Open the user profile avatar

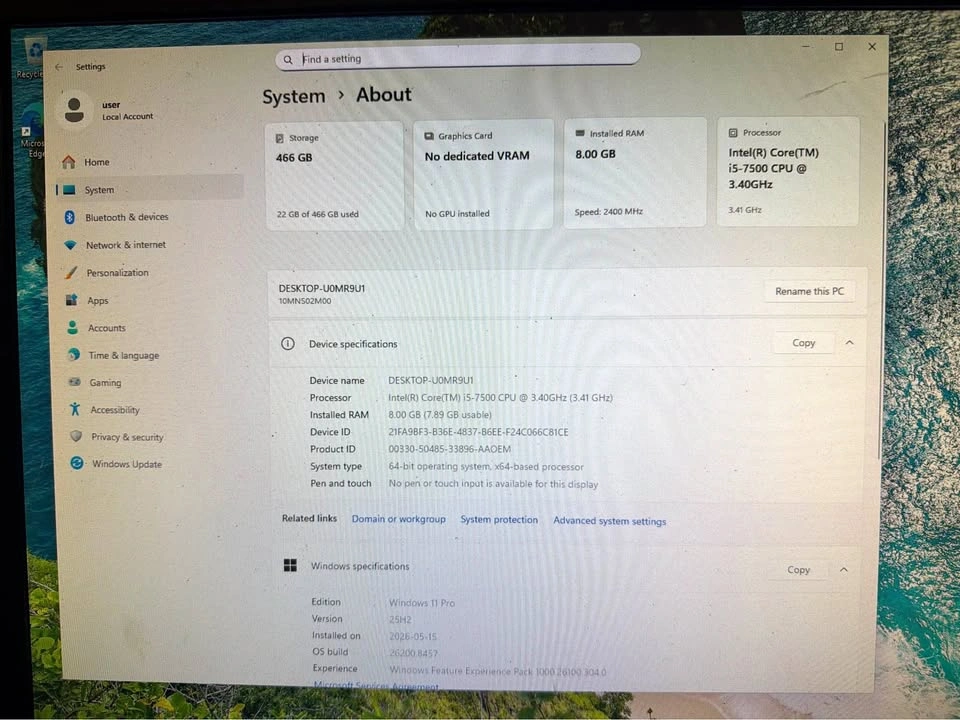point(74,110)
